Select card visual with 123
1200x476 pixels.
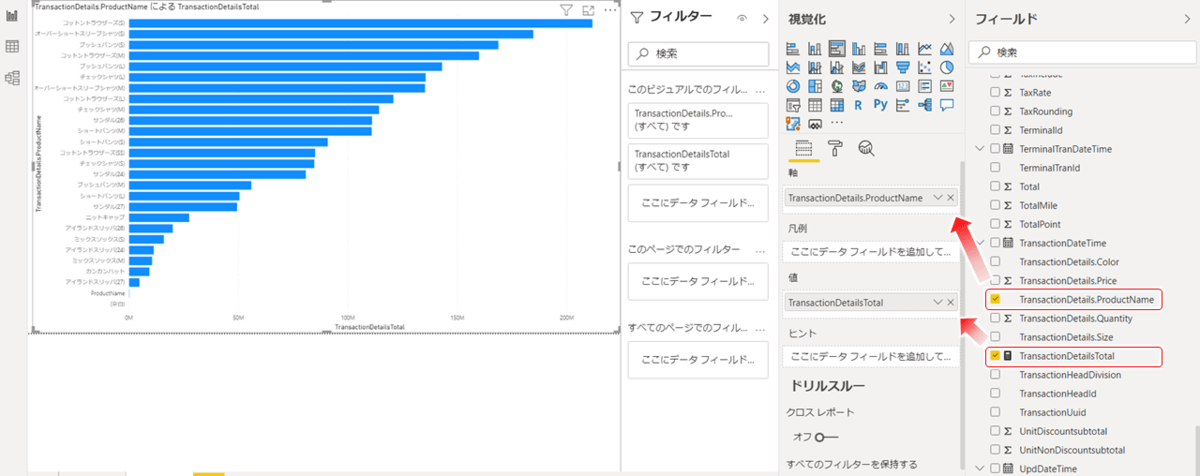coord(903,86)
